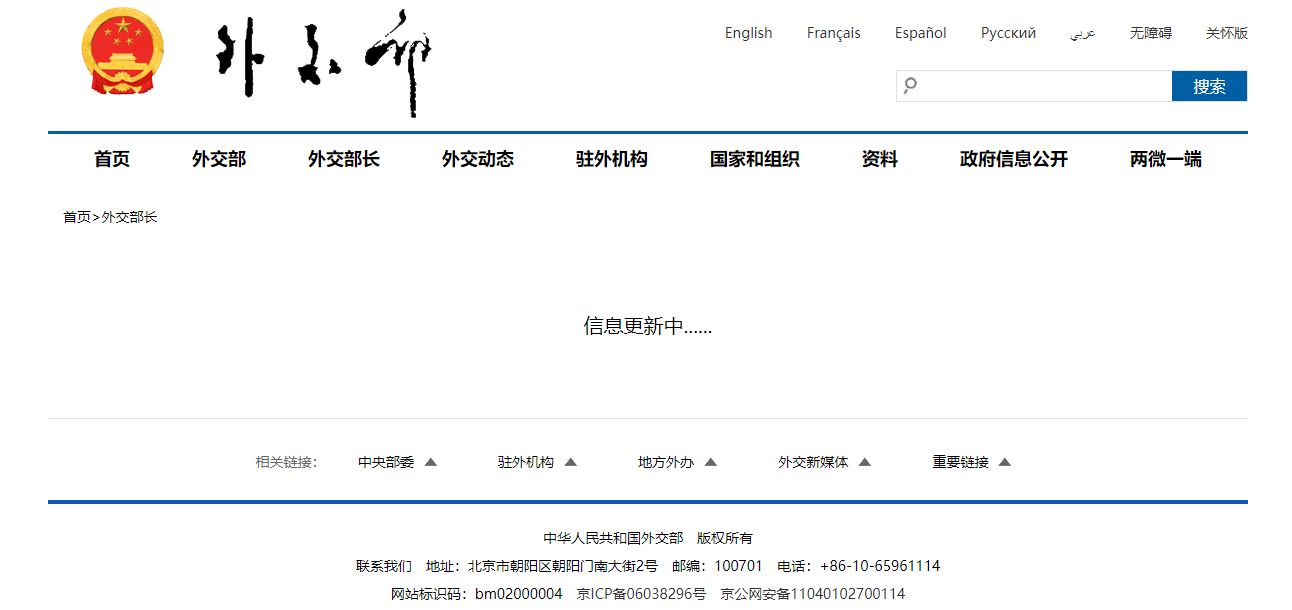1292x610 pixels.
Task: Open the Русский language version
Action: (x=1008, y=33)
